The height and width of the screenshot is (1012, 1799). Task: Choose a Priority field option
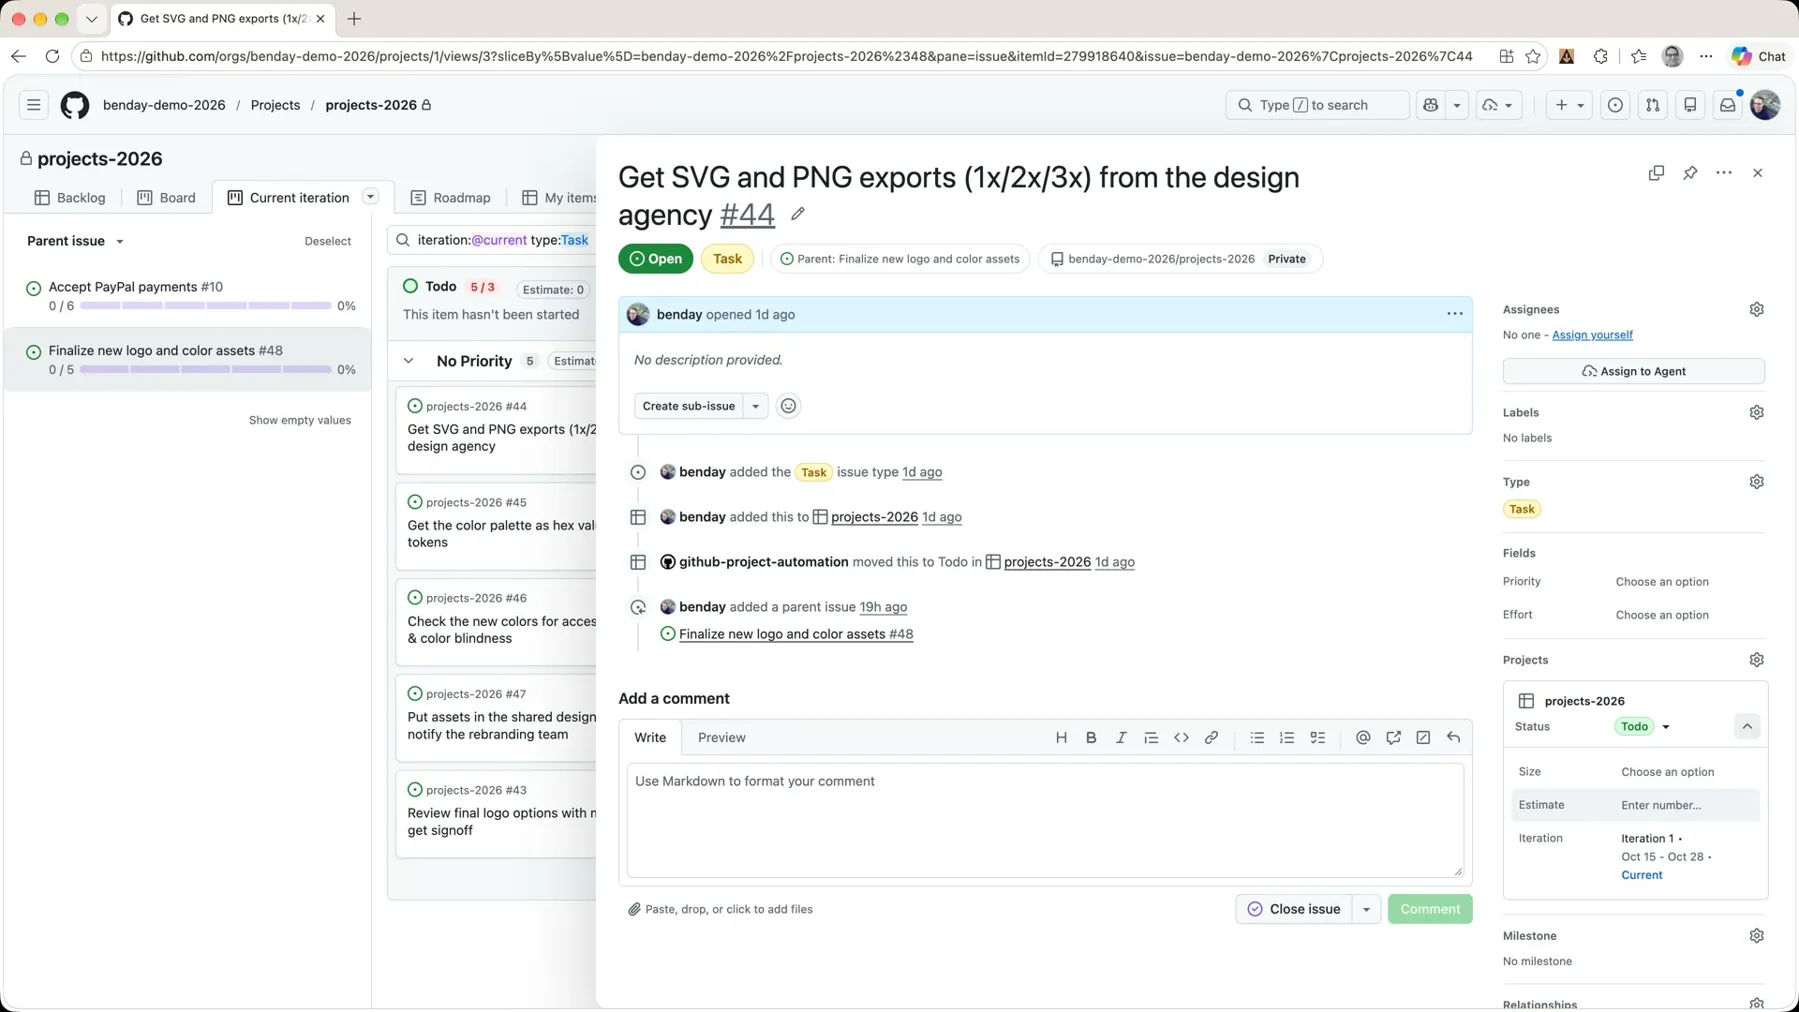pyautogui.click(x=1662, y=582)
